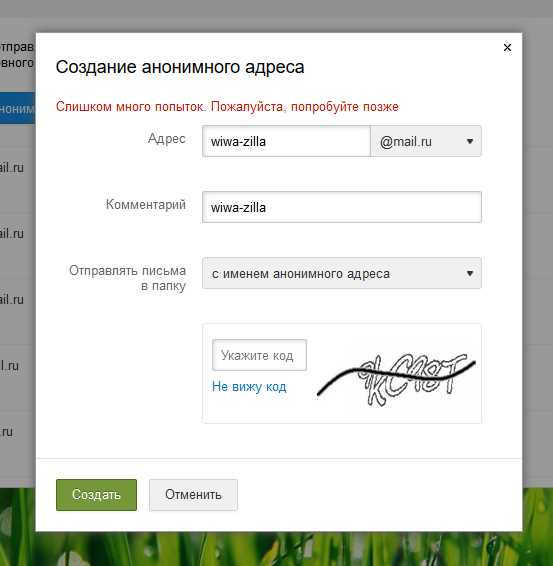Click the captcha image
553x566 pixels.
pos(396,379)
